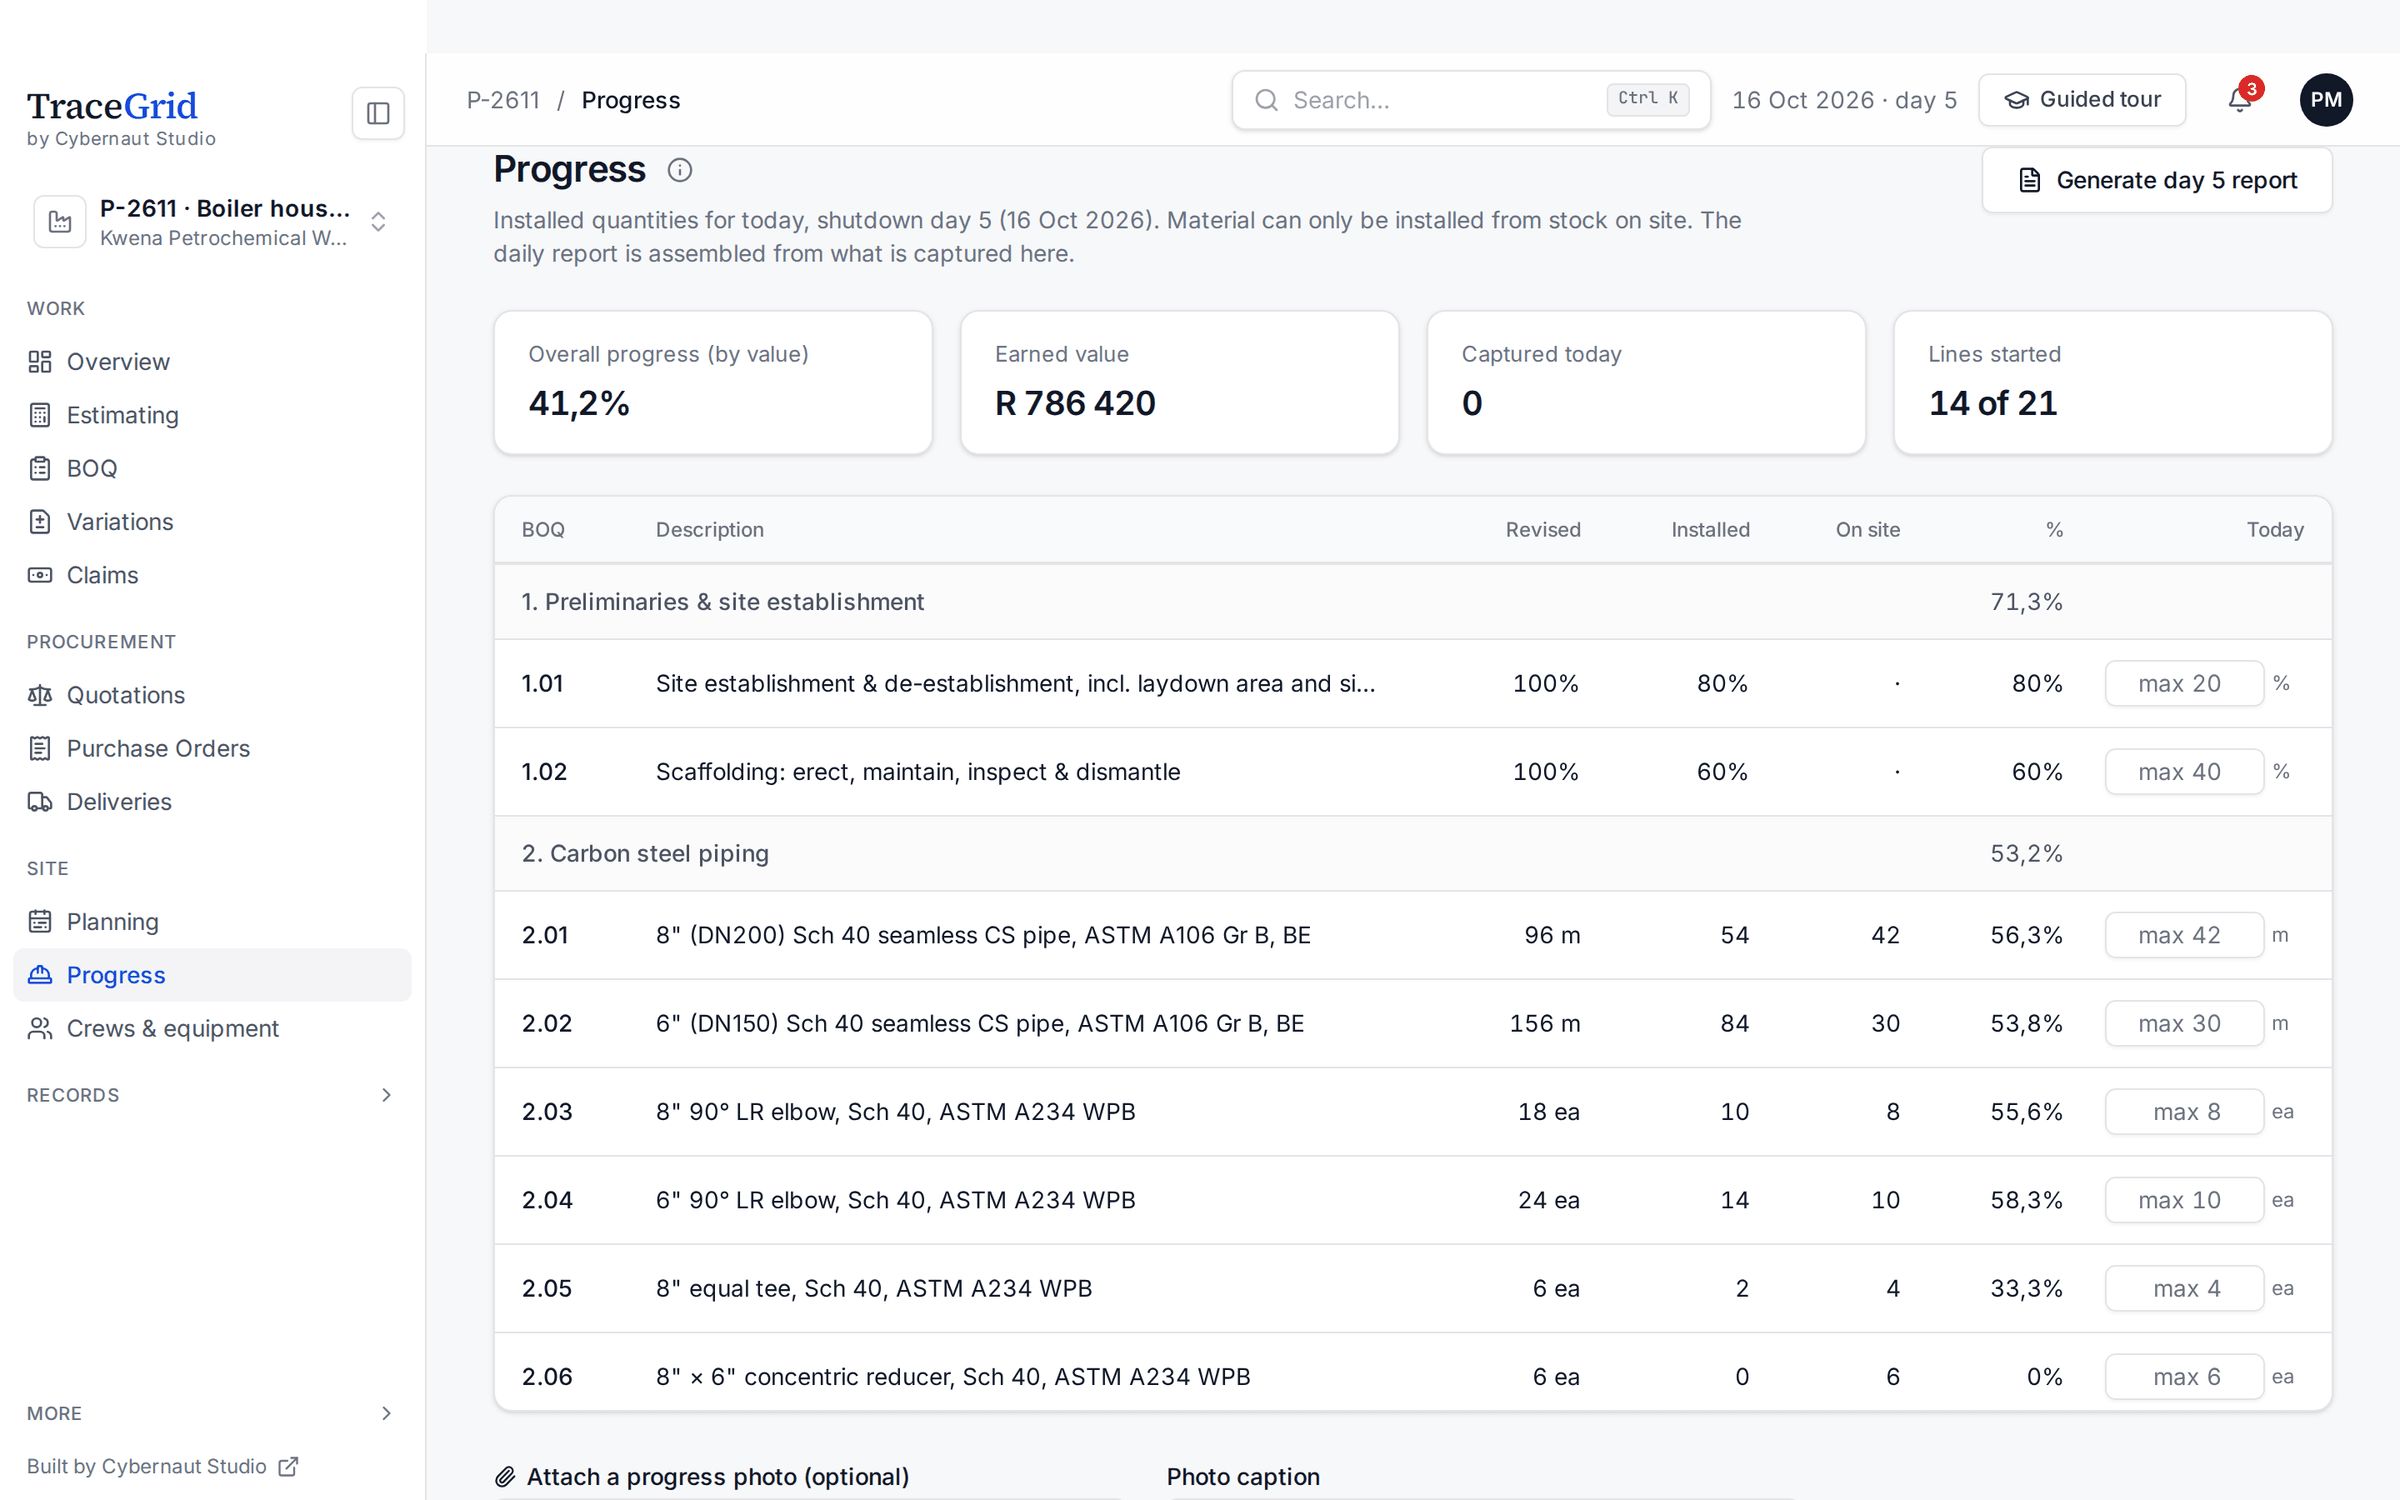The width and height of the screenshot is (2400, 1500).
Task: Click the 8" equal tee description
Action: (x=874, y=1288)
